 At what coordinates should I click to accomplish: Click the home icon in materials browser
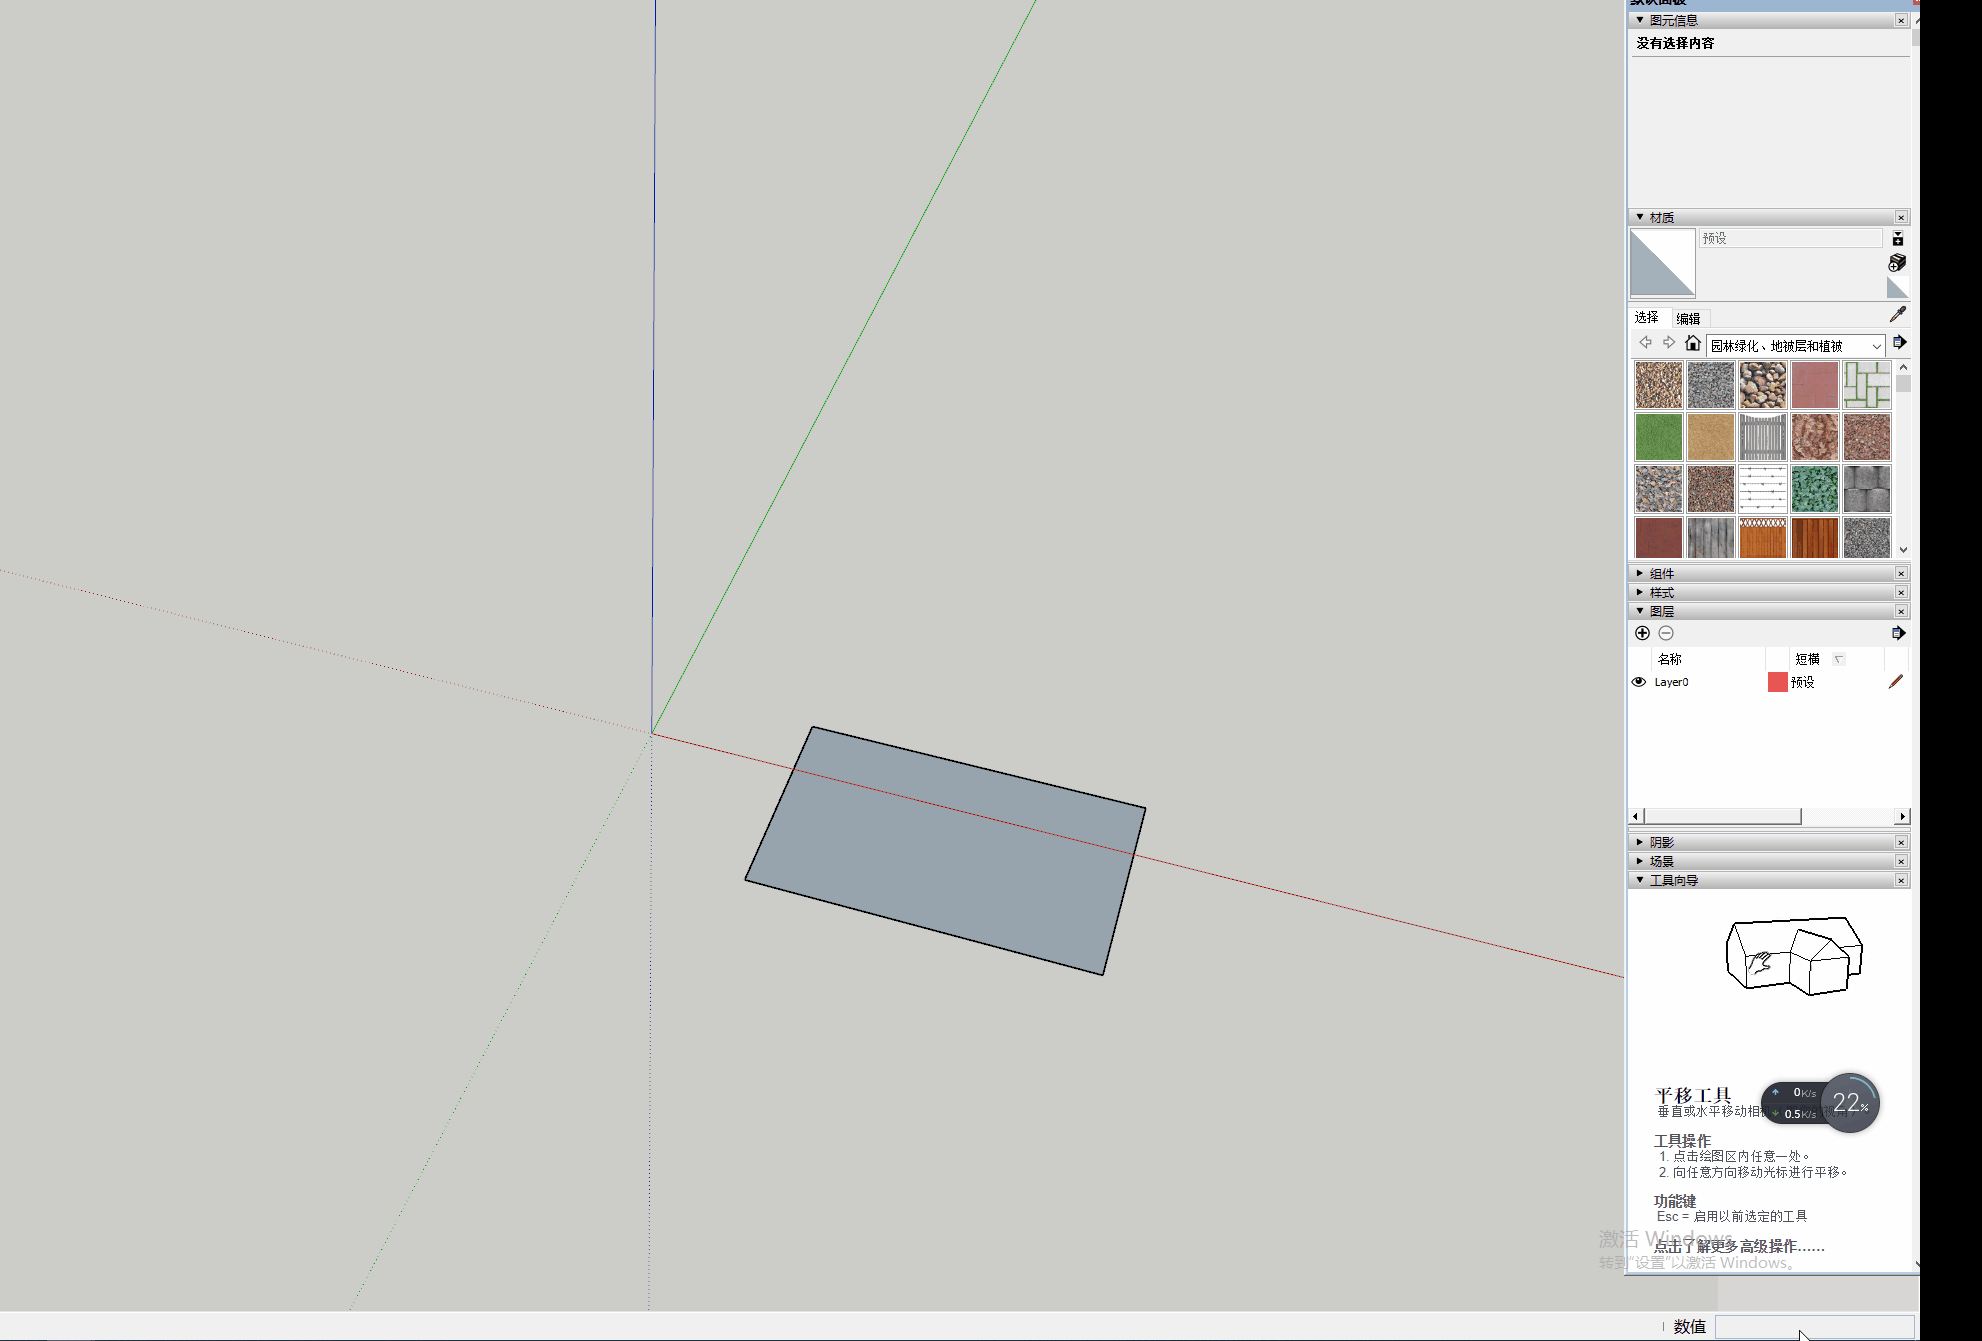click(1694, 342)
